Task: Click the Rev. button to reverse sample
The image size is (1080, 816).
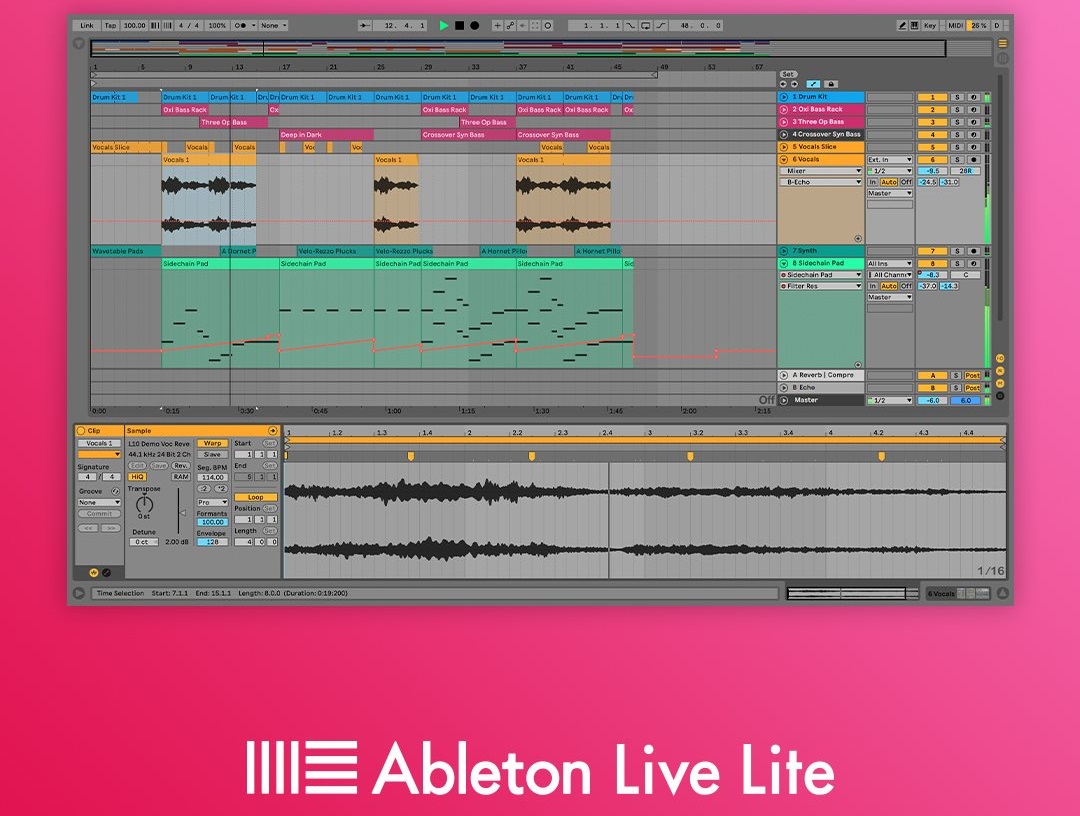Action: pos(180,466)
